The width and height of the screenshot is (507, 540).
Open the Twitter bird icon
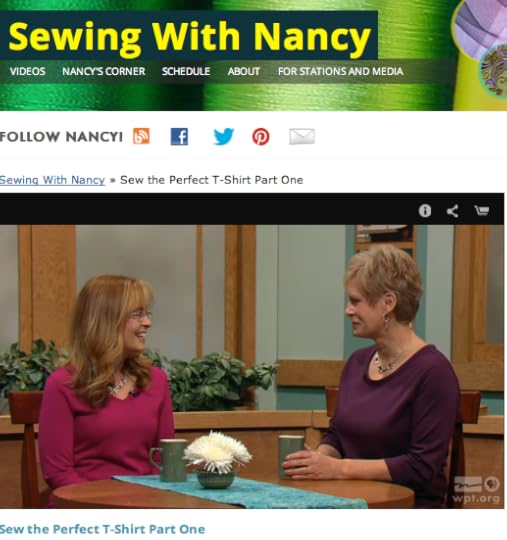[224, 136]
